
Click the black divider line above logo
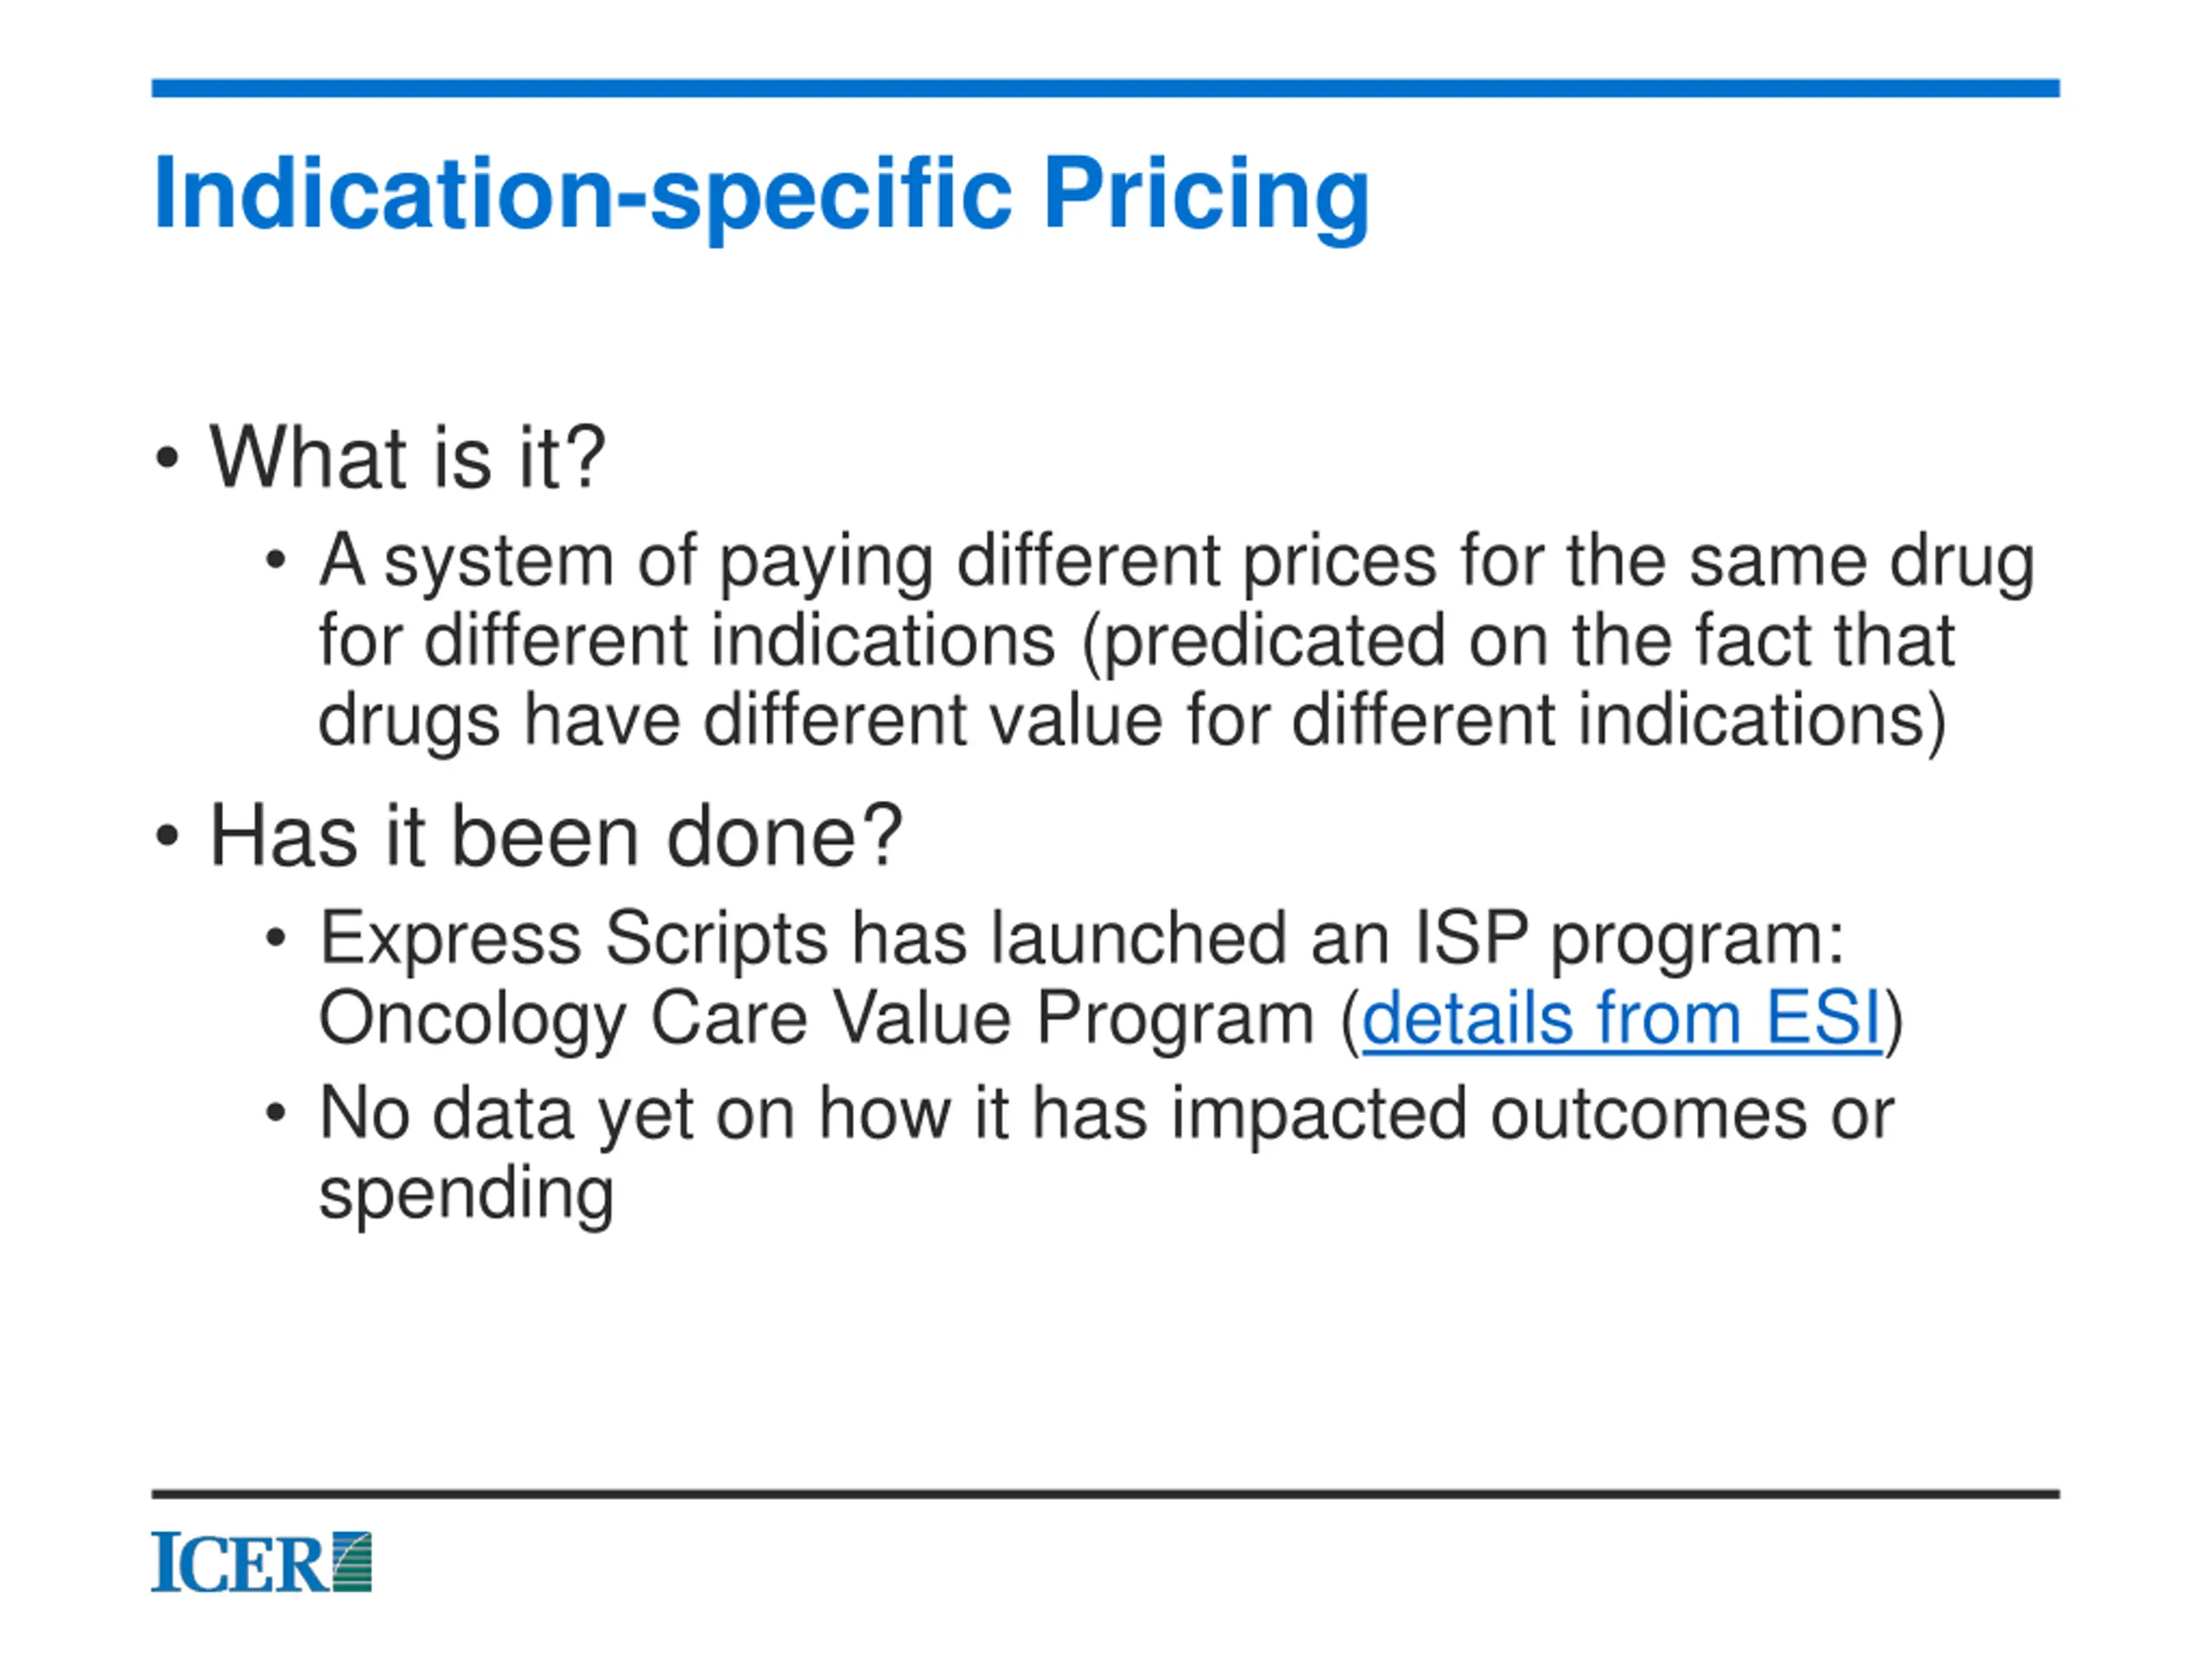pos(1106,1494)
